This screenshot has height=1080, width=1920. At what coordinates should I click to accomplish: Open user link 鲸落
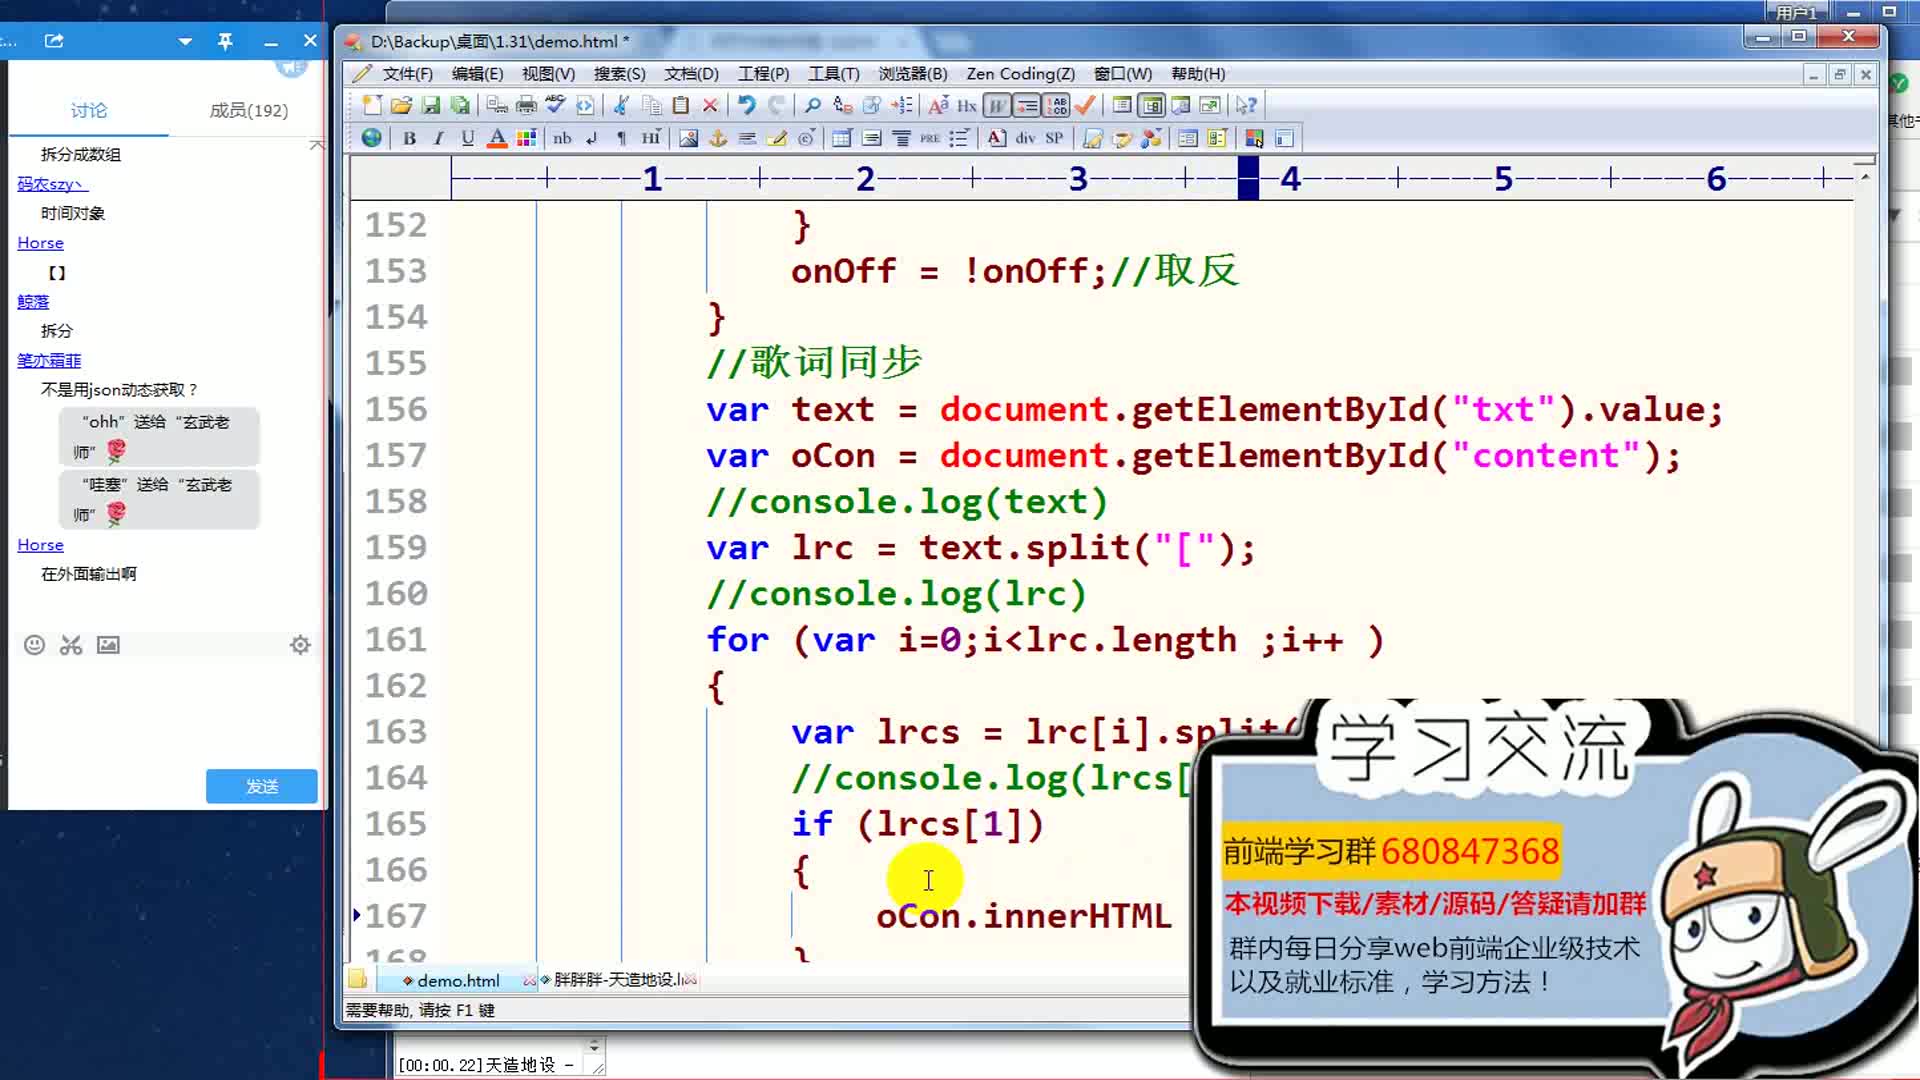[x=33, y=302]
